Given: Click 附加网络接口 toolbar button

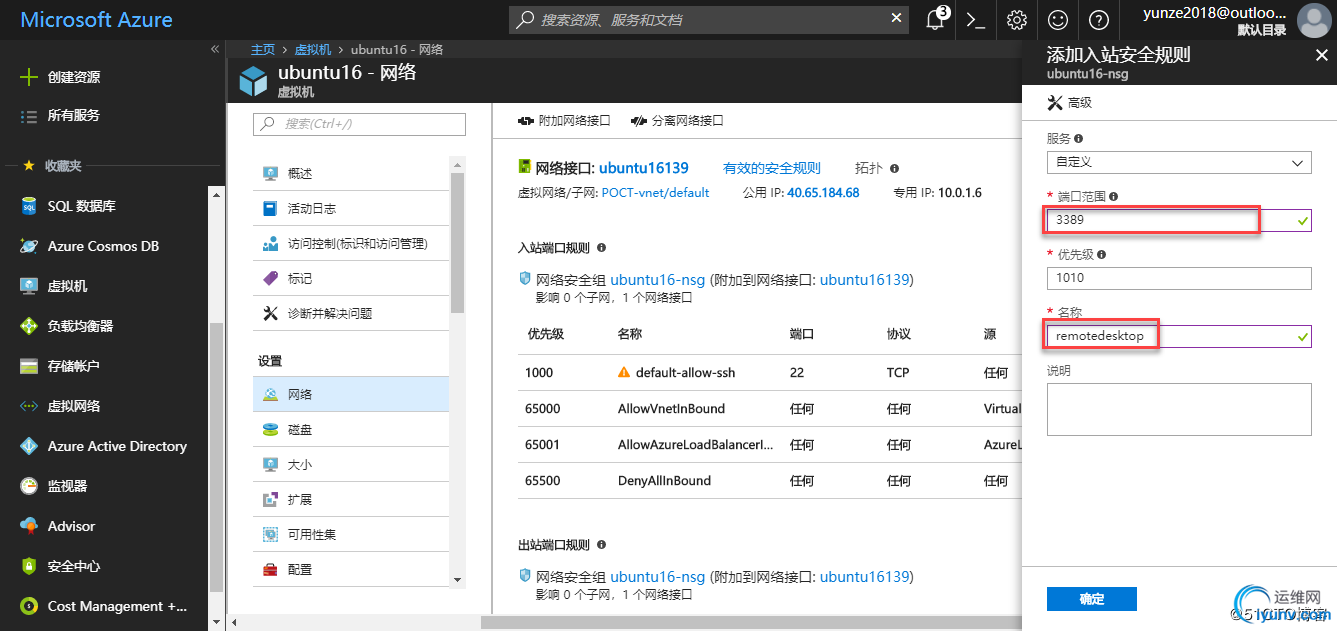Looking at the screenshot, I should [x=564, y=121].
